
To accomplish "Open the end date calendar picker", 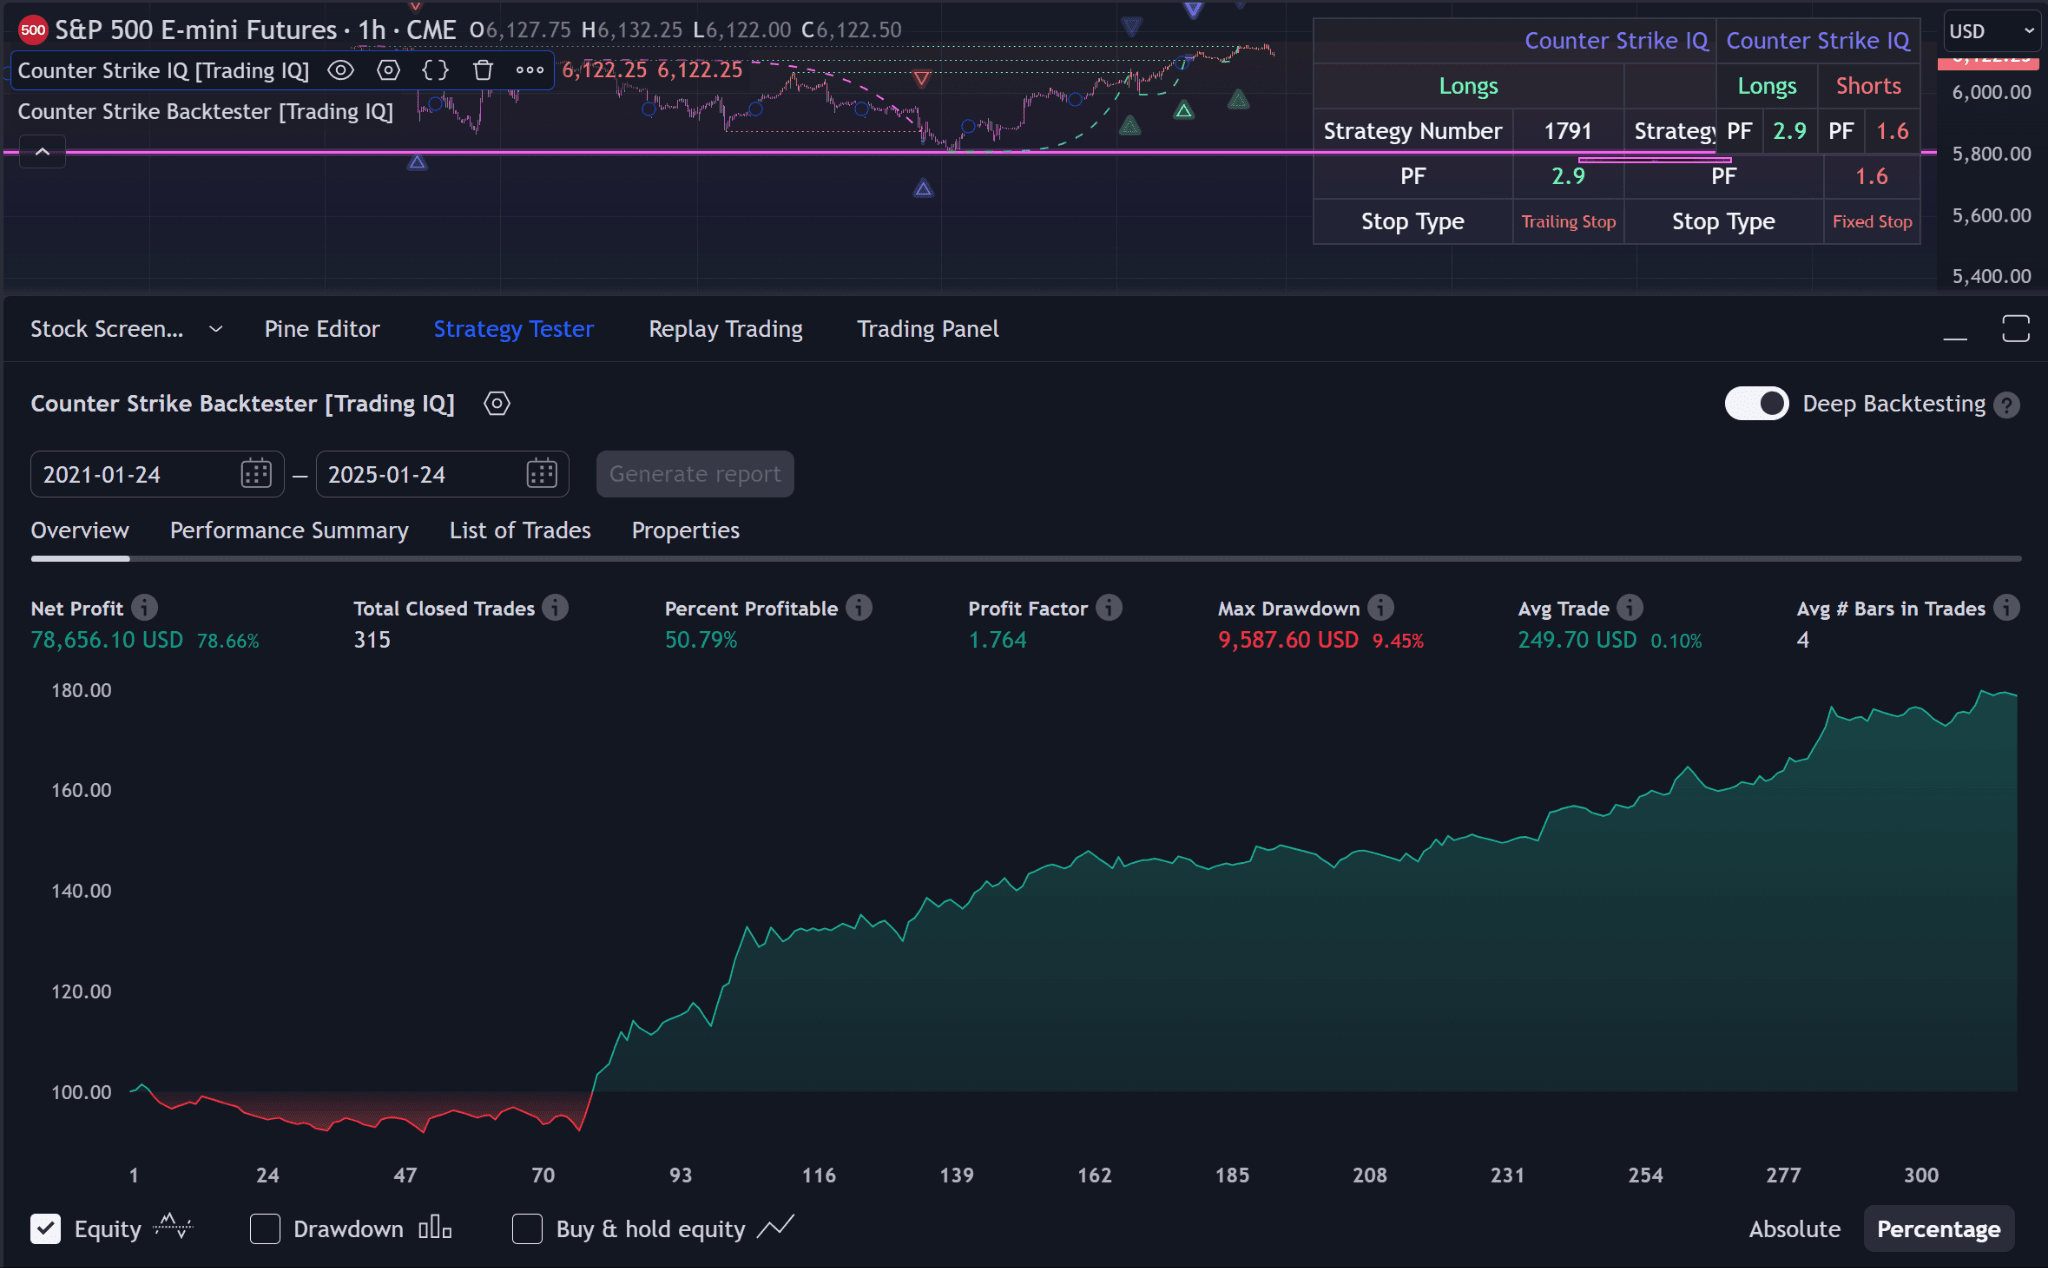I will pos(542,474).
